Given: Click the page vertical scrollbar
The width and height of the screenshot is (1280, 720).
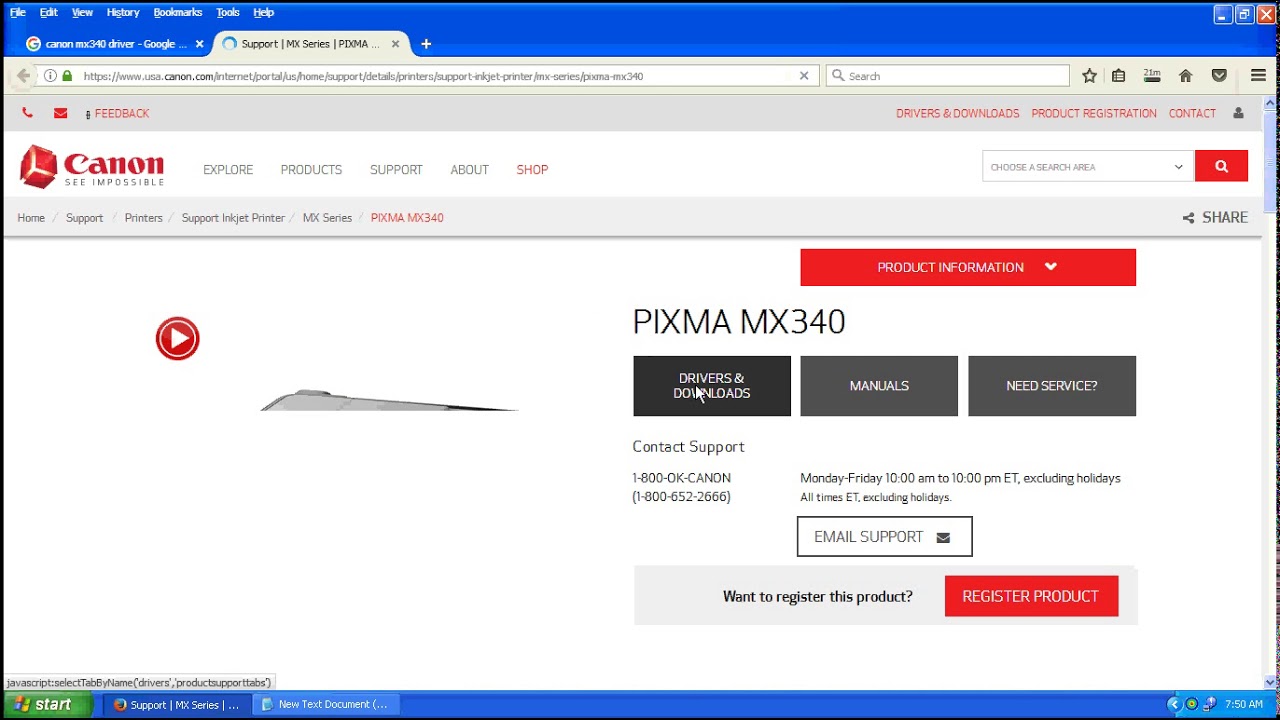Looking at the screenshot, I should pos(1271,390).
